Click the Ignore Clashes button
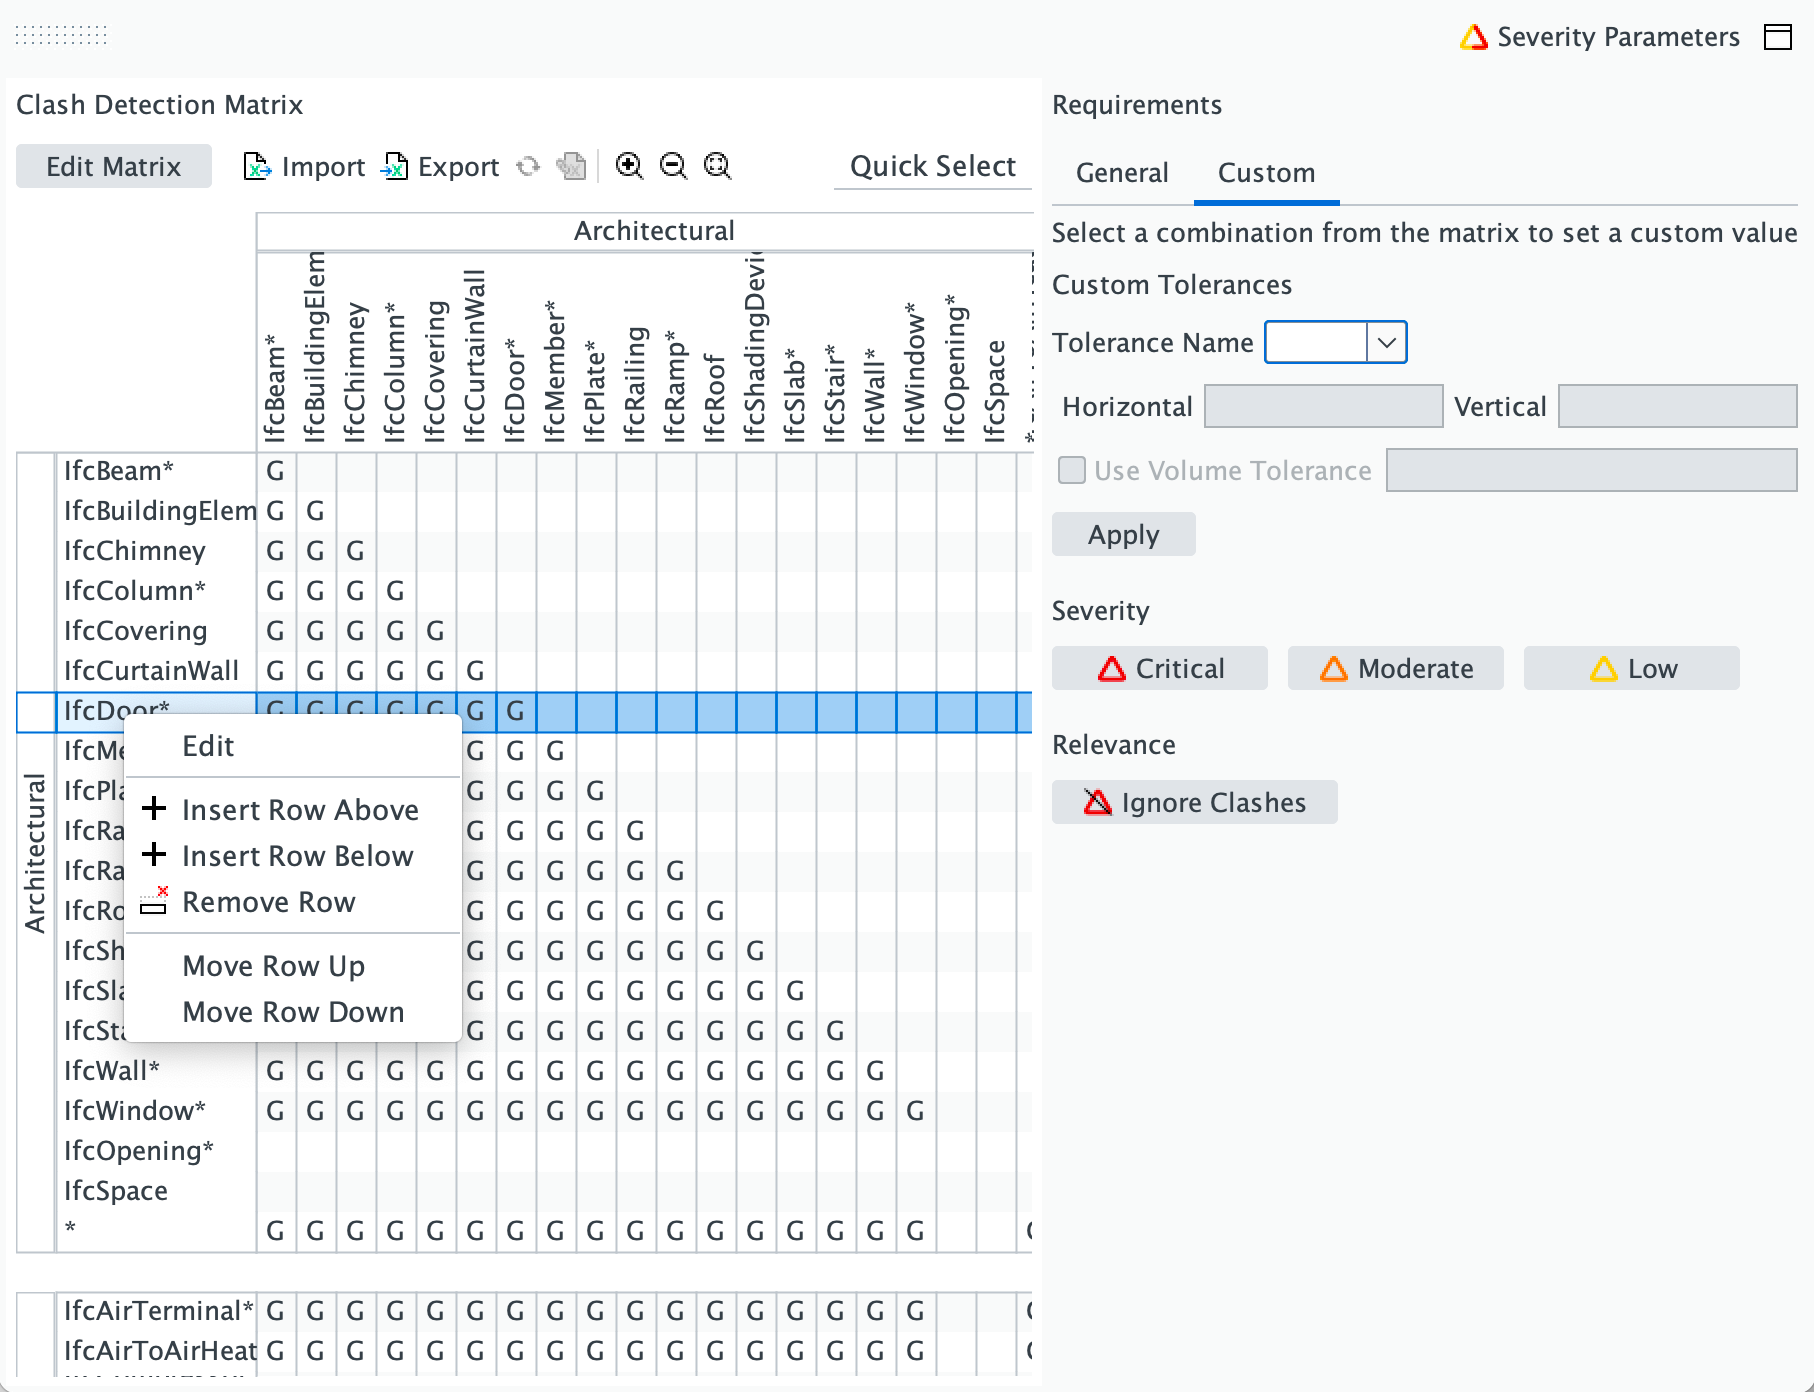Viewport: 1814px width, 1392px height. [x=1195, y=802]
